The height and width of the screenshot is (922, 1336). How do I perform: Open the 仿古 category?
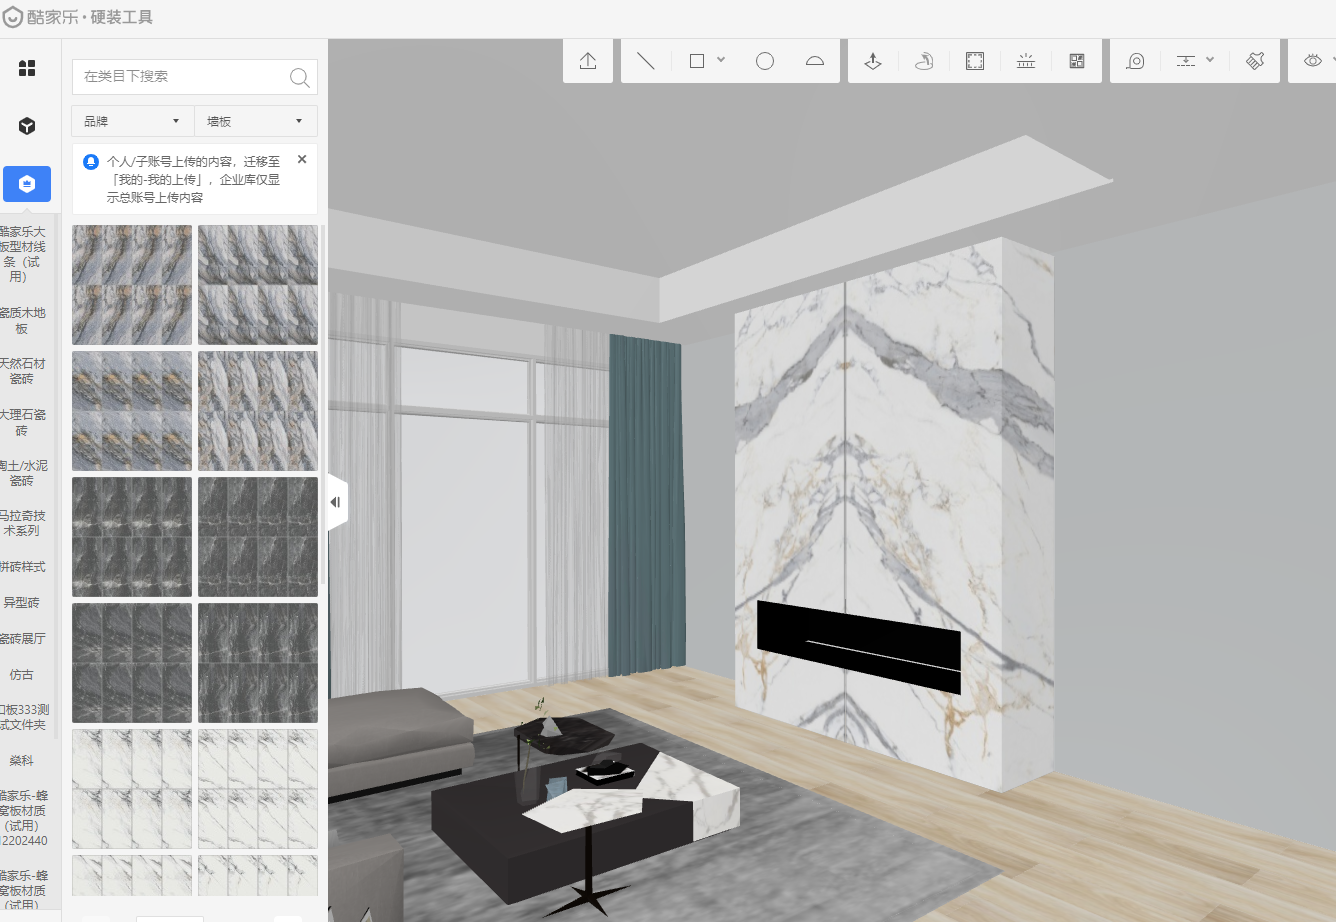[22, 675]
